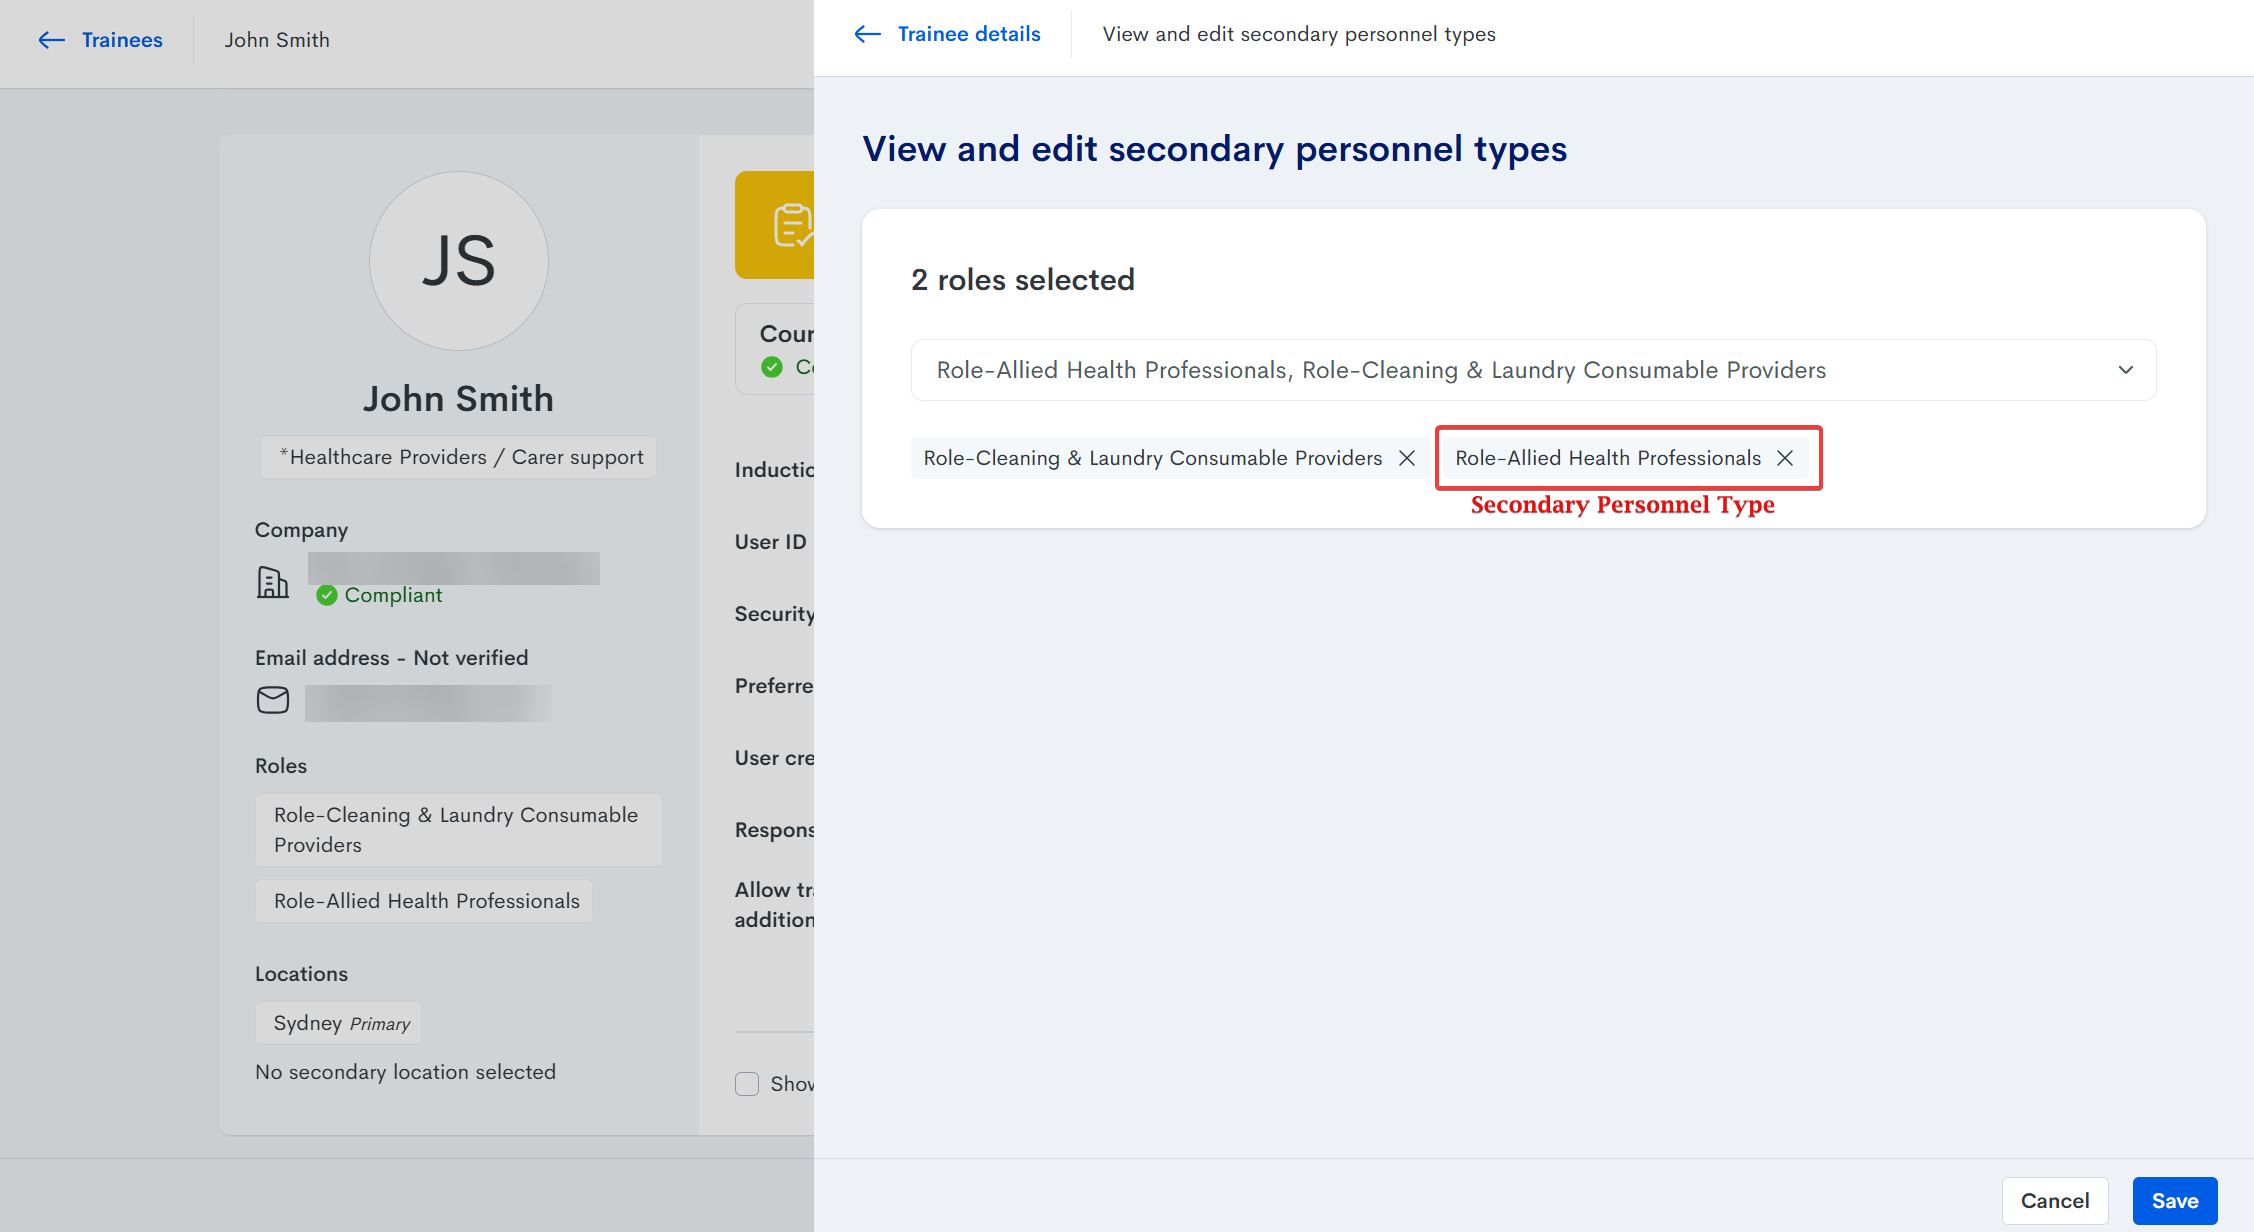2254x1232 pixels.
Task: Select the Role-Allied Health Professionals role tag in sidebar
Action: coord(425,901)
